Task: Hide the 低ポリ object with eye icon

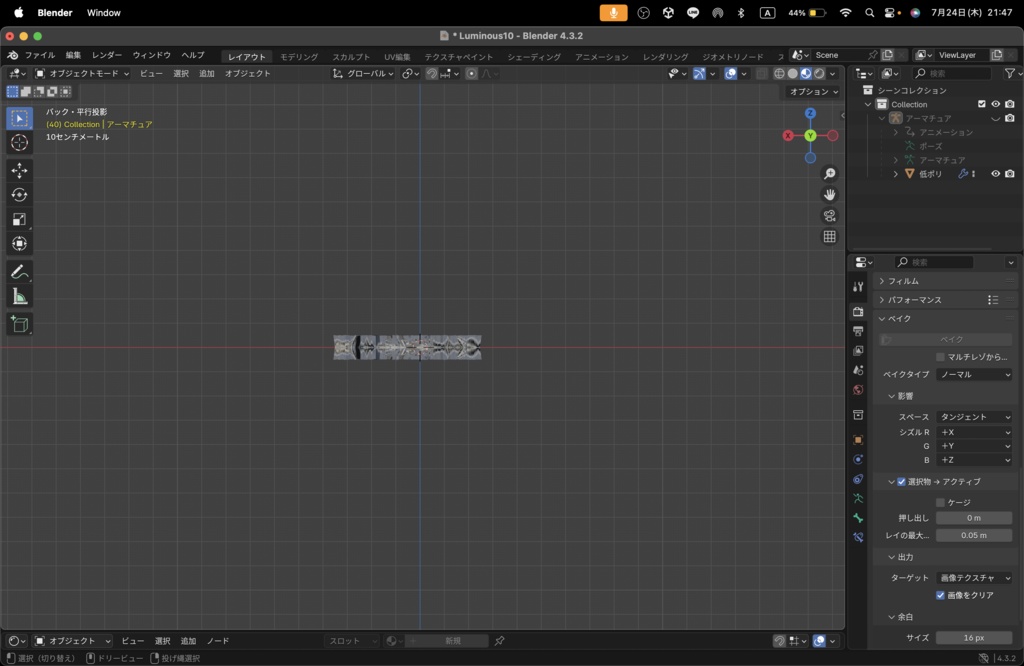Action: click(x=995, y=174)
